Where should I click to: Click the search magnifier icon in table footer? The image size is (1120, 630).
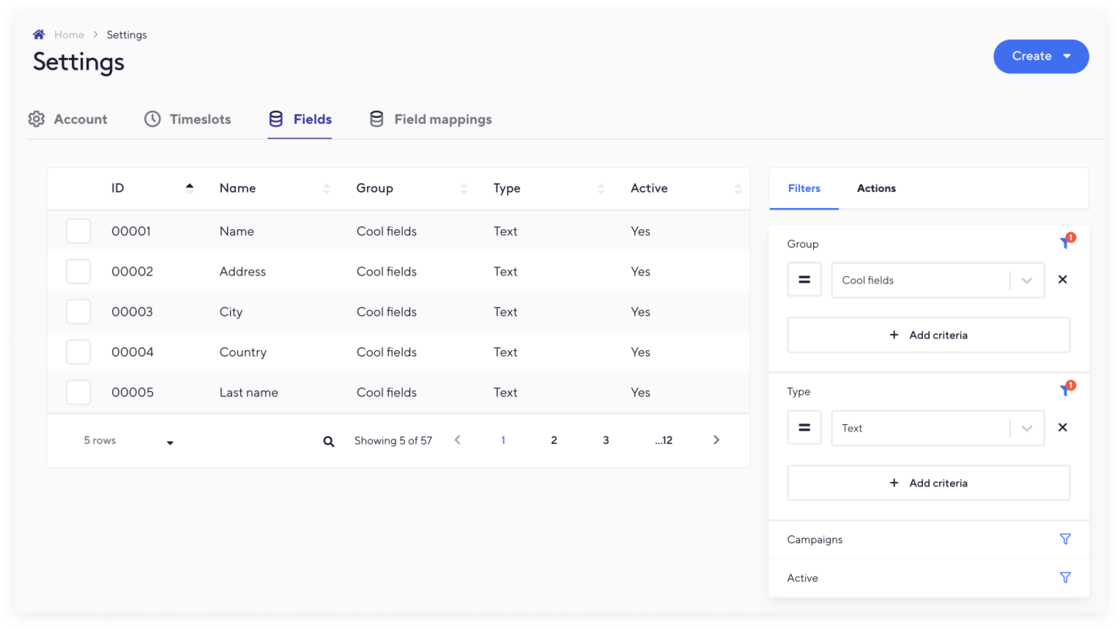[329, 441]
